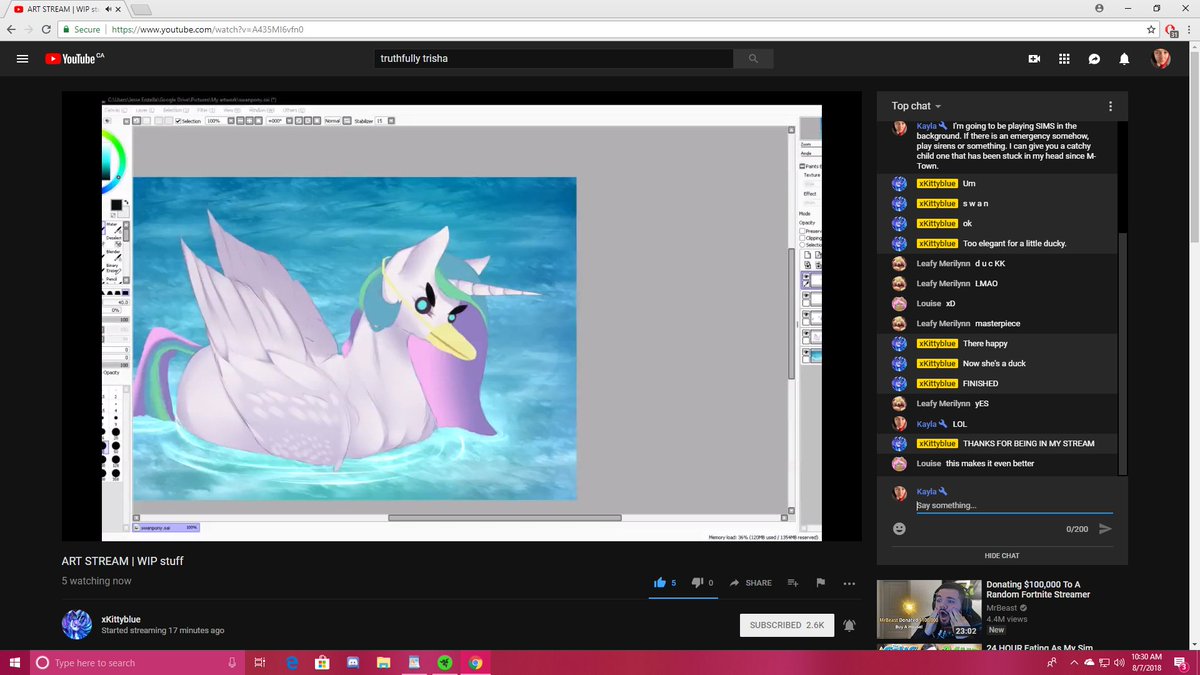Toggle channel notification bell beside Subscribed

click(x=849, y=625)
